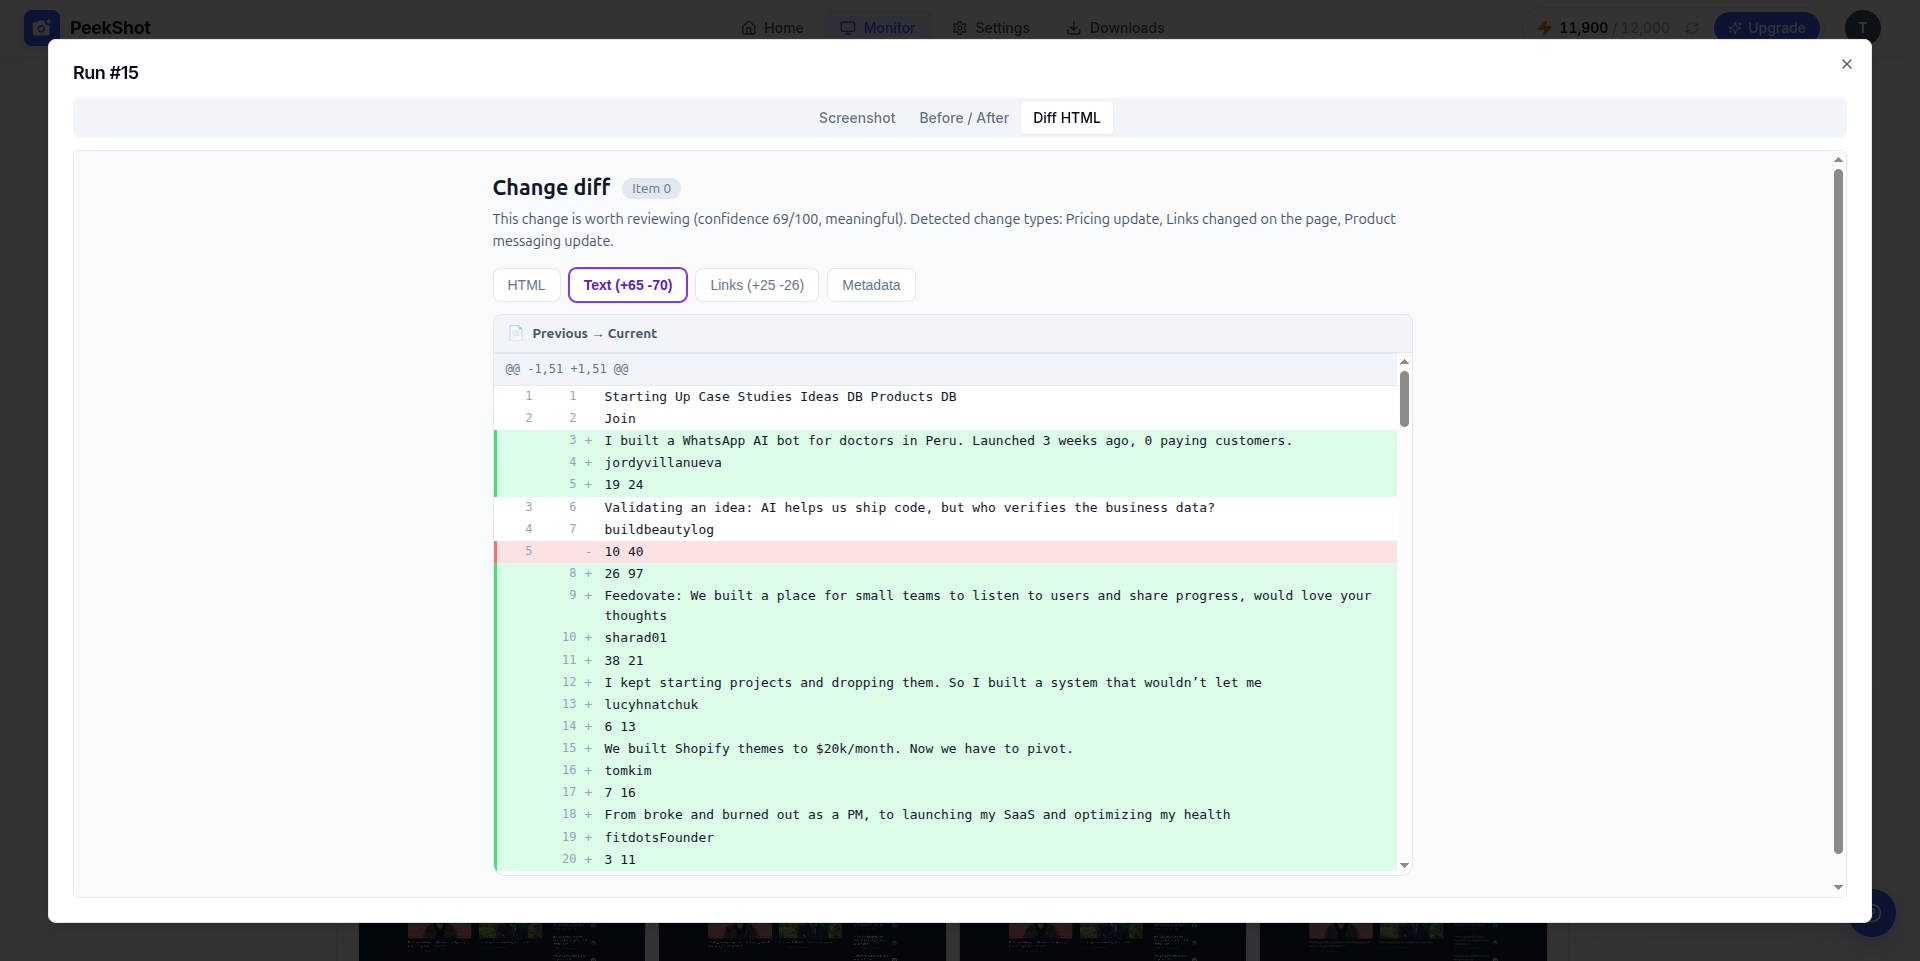The height and width of the screenshot is (961, 1920).
Task: Click added line '7 16'
Action: click(945, 793)
